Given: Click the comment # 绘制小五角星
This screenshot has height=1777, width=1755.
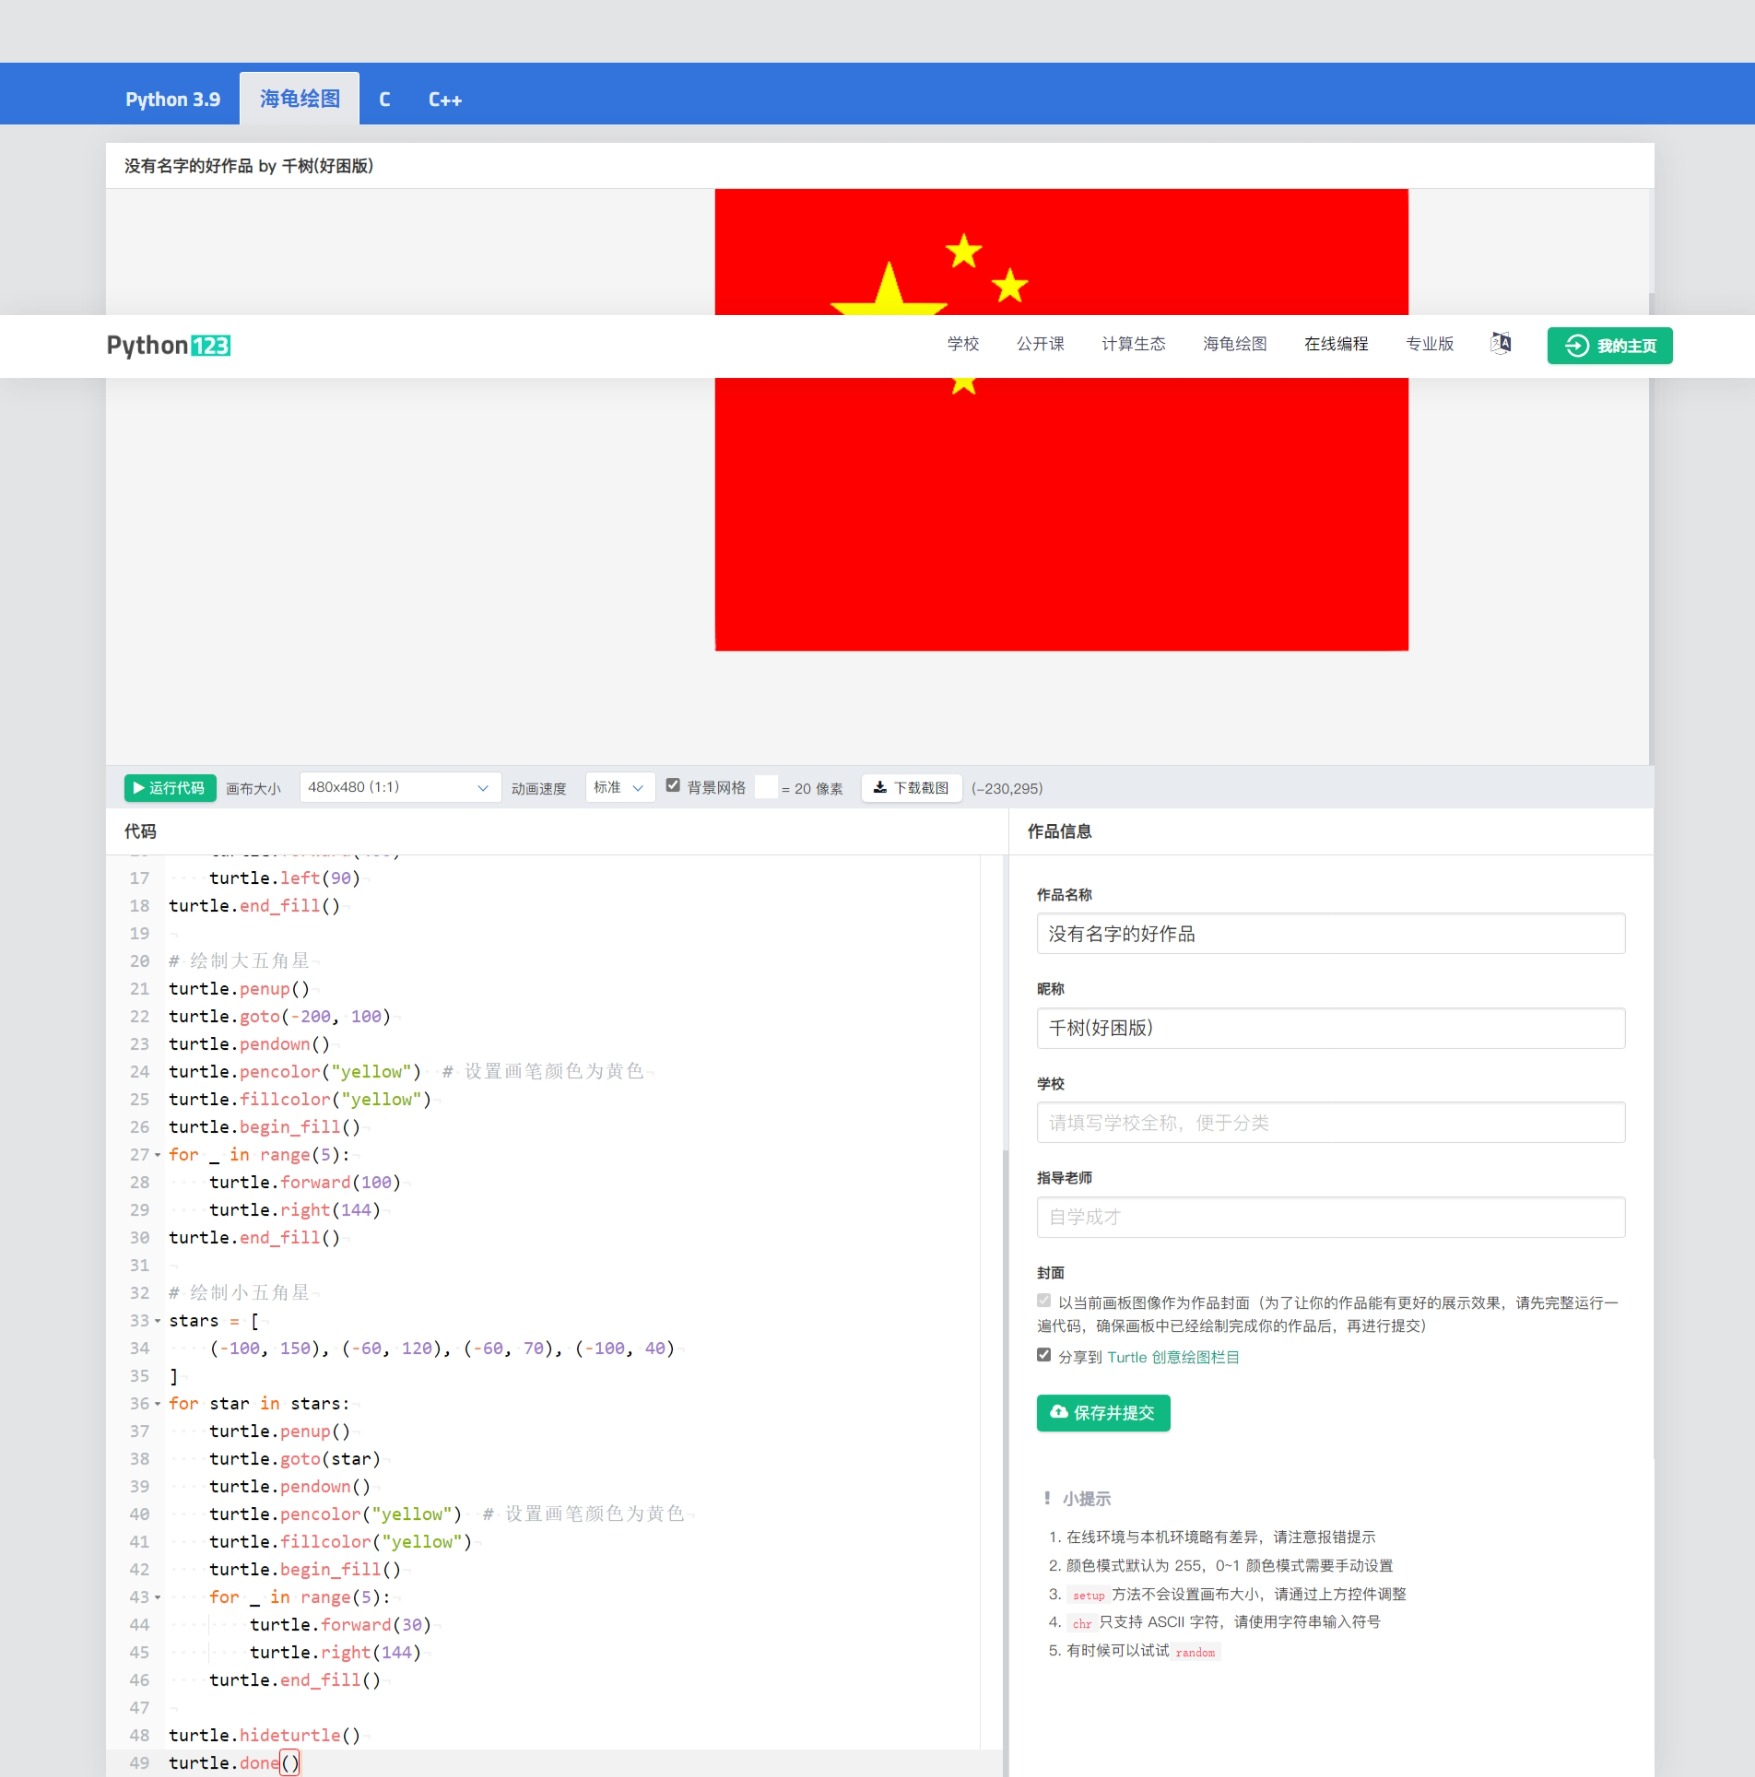Looking at the screenshot, I should pyautogui.click(x=239, y=1293).
